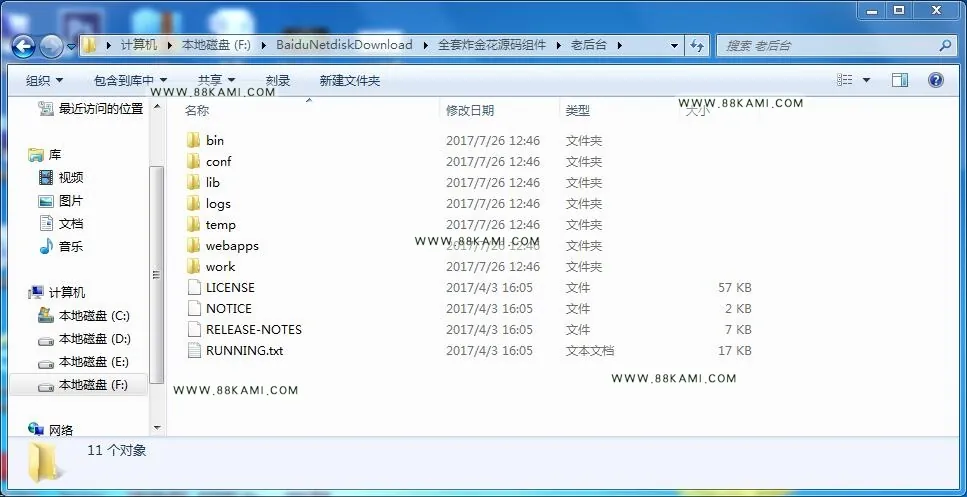The width and height of the screenshot is (967, 497).
Task: Open the help question mark icon
Action: [936, 80]
